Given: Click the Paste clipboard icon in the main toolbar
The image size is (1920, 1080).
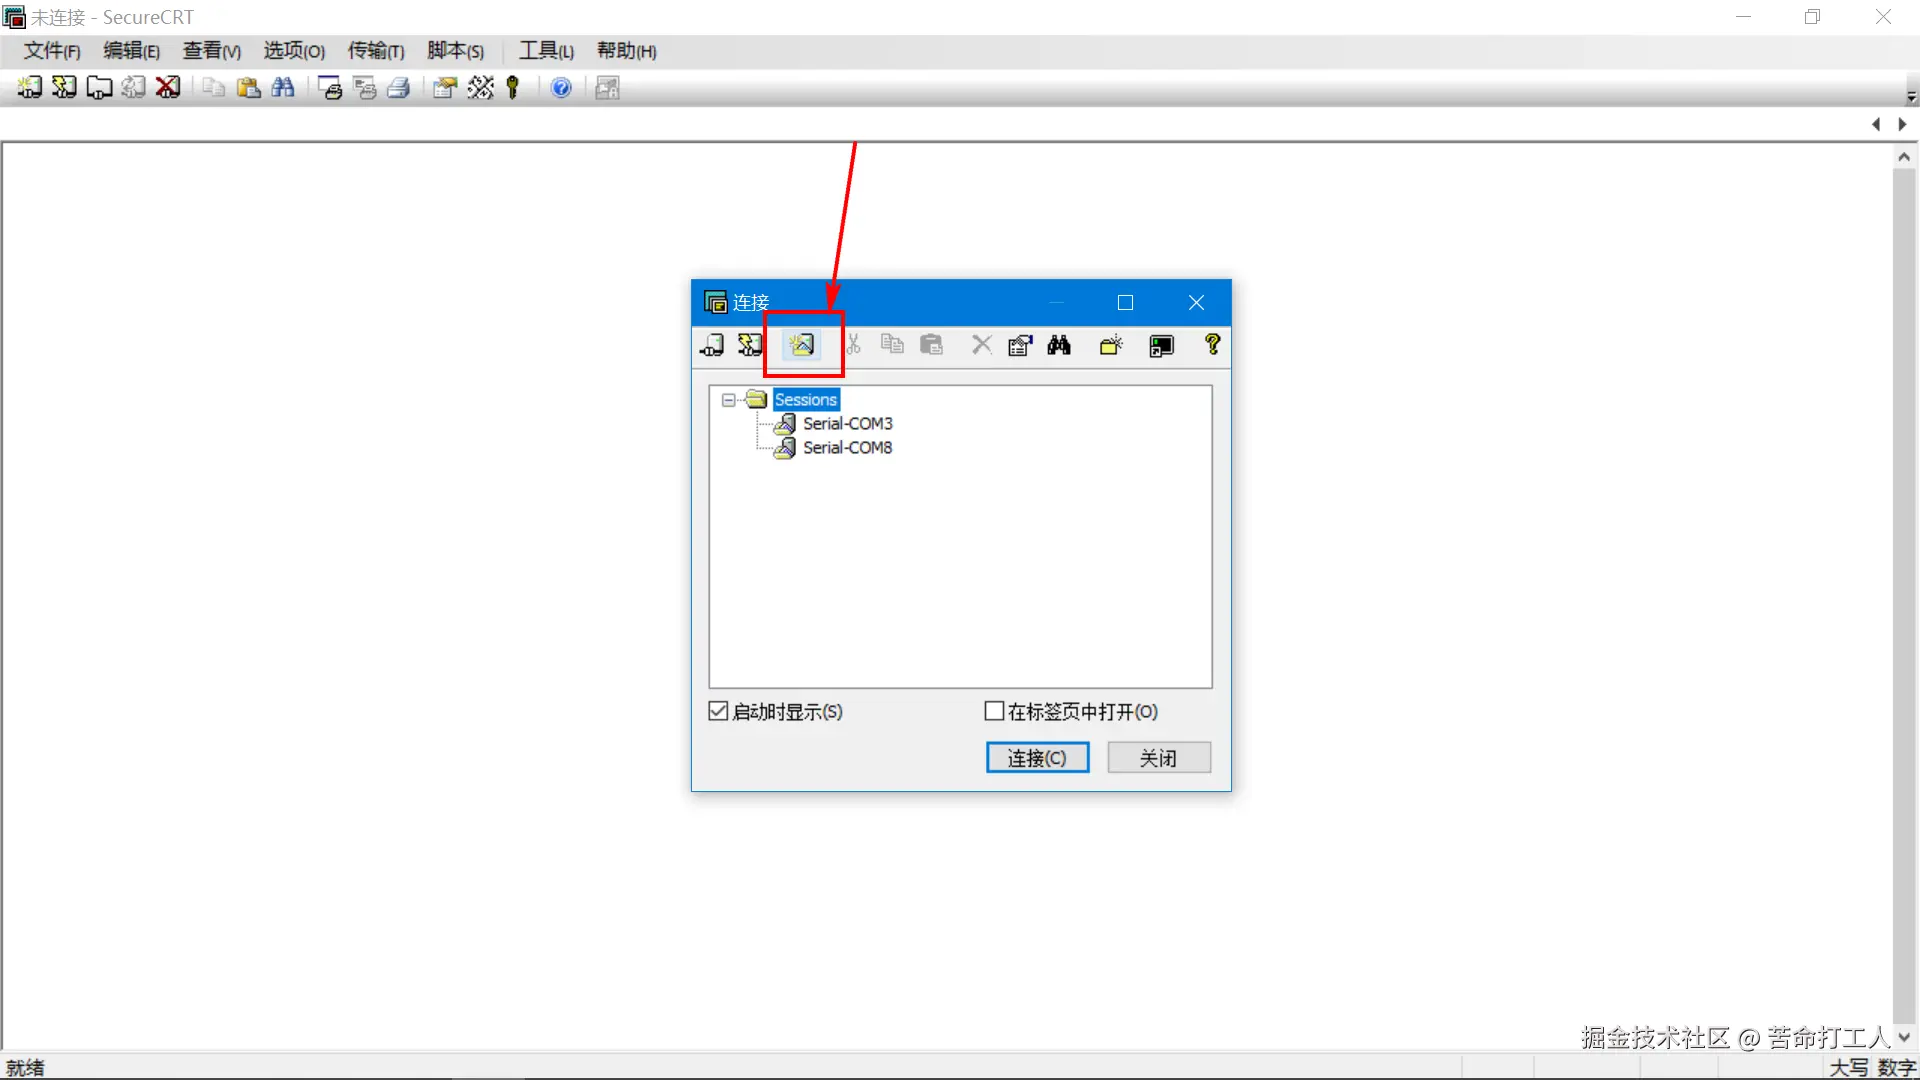Looking at the screenshot, I should coord(249,88).
